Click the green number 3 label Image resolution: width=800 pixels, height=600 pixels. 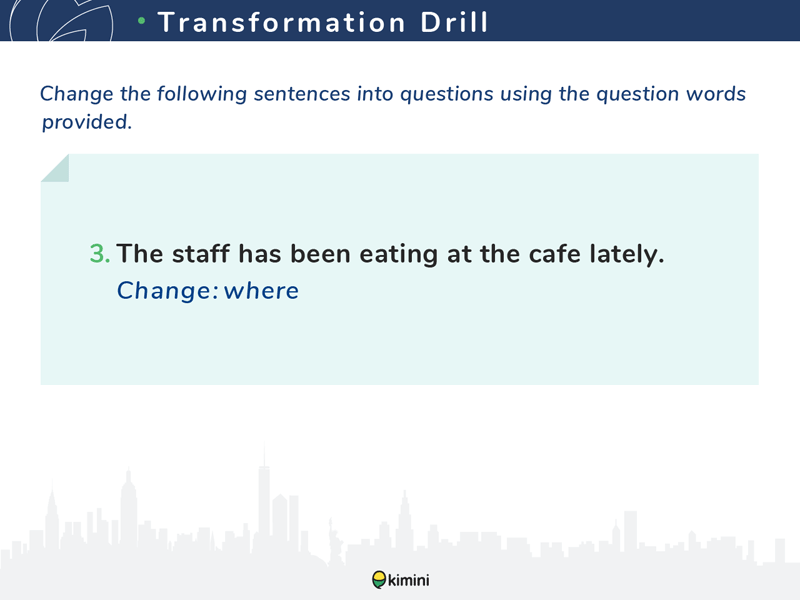coord(99,254)
